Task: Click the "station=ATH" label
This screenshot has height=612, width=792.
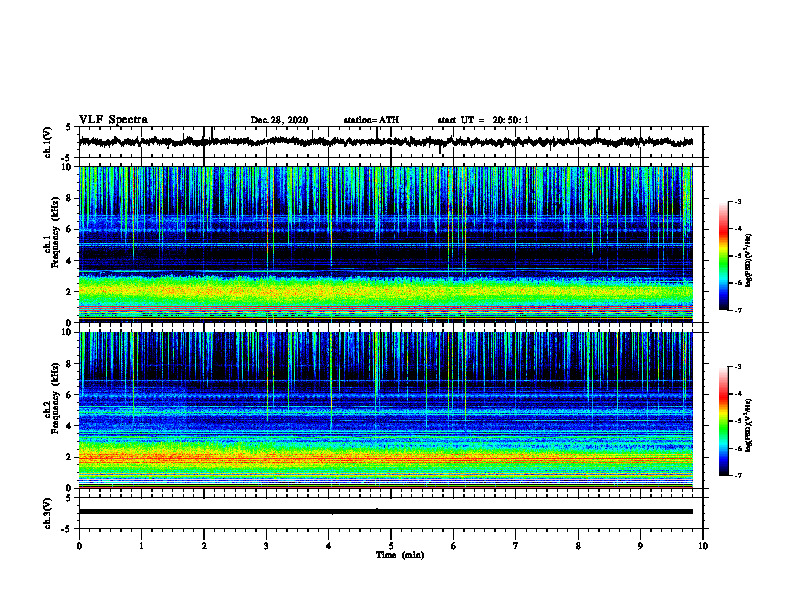Action: [371, 120]
